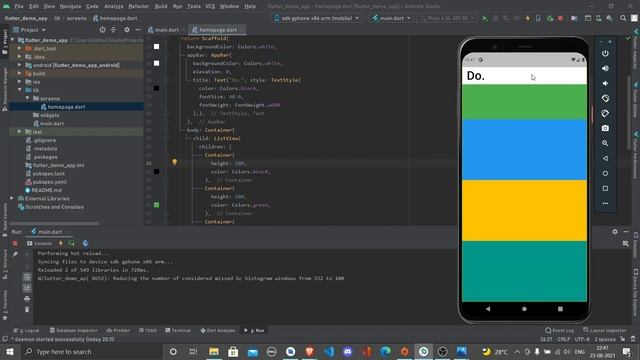The image size is (640, 360).
Task: Rotate the emulator right
Action: [605, 113]
